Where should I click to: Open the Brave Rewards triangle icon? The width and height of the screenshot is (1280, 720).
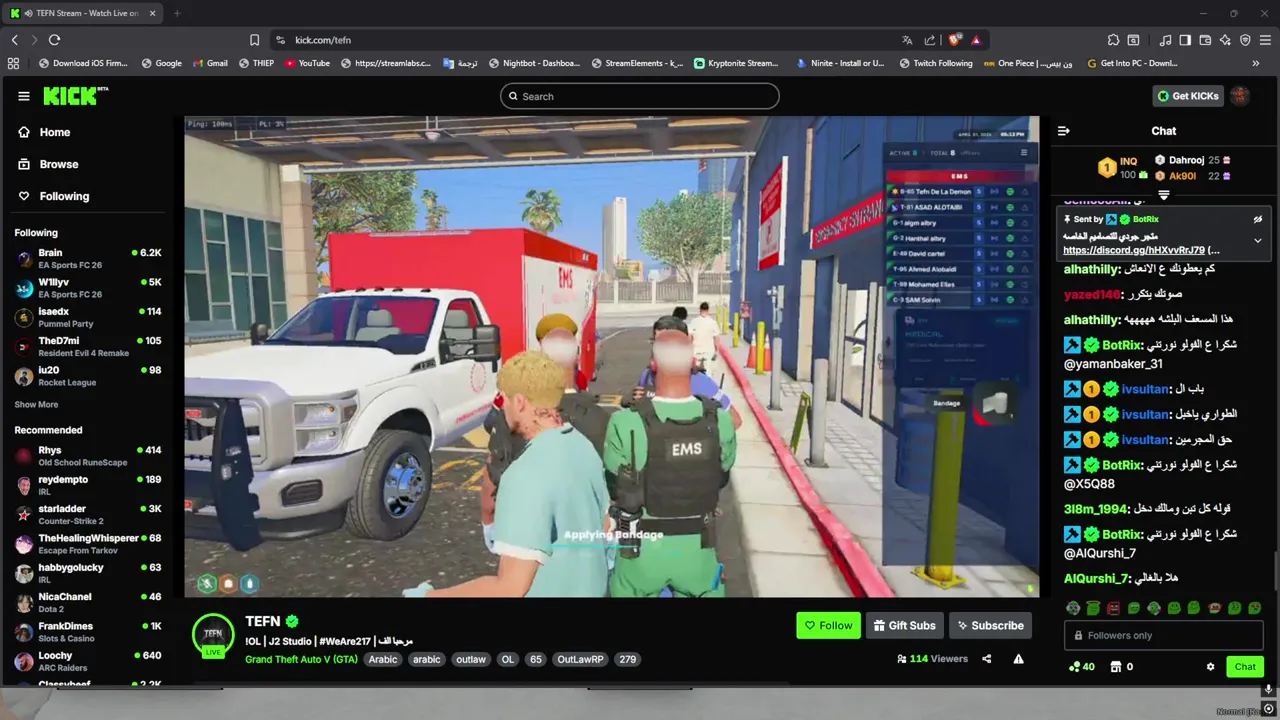(976, 40)
